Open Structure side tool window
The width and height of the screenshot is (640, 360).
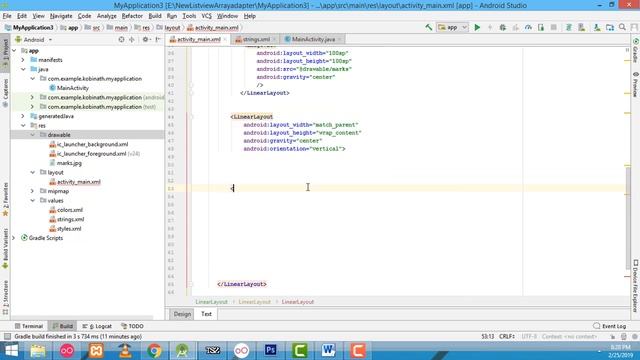pos(5,298)
